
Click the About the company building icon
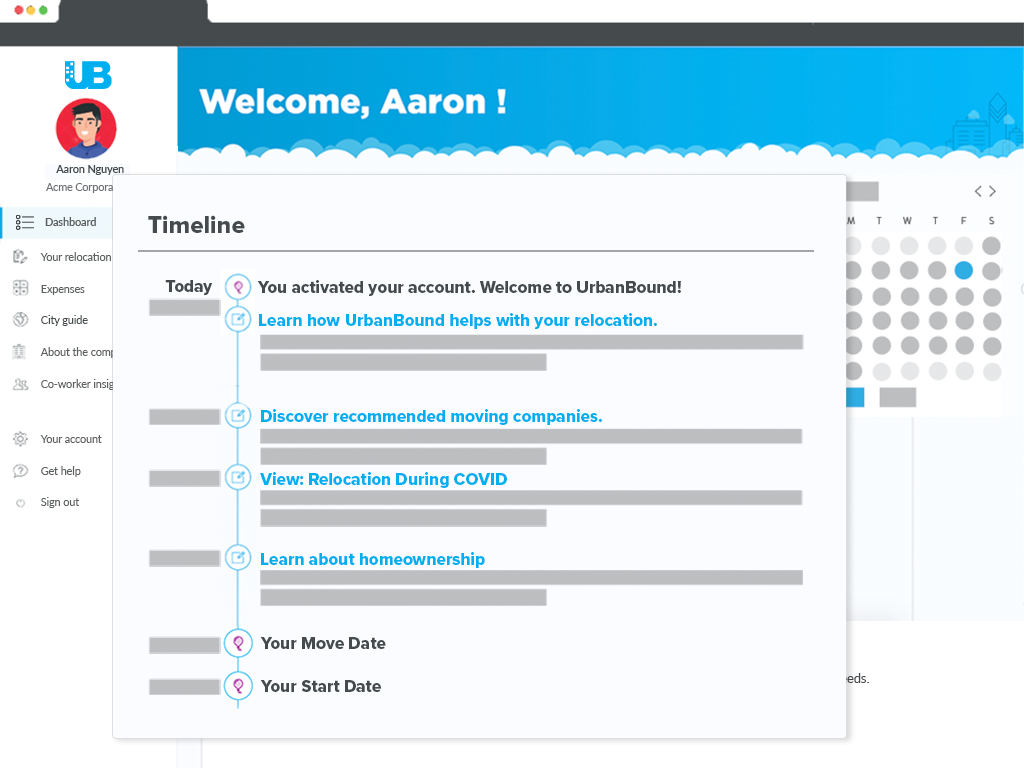coord(20,352)
